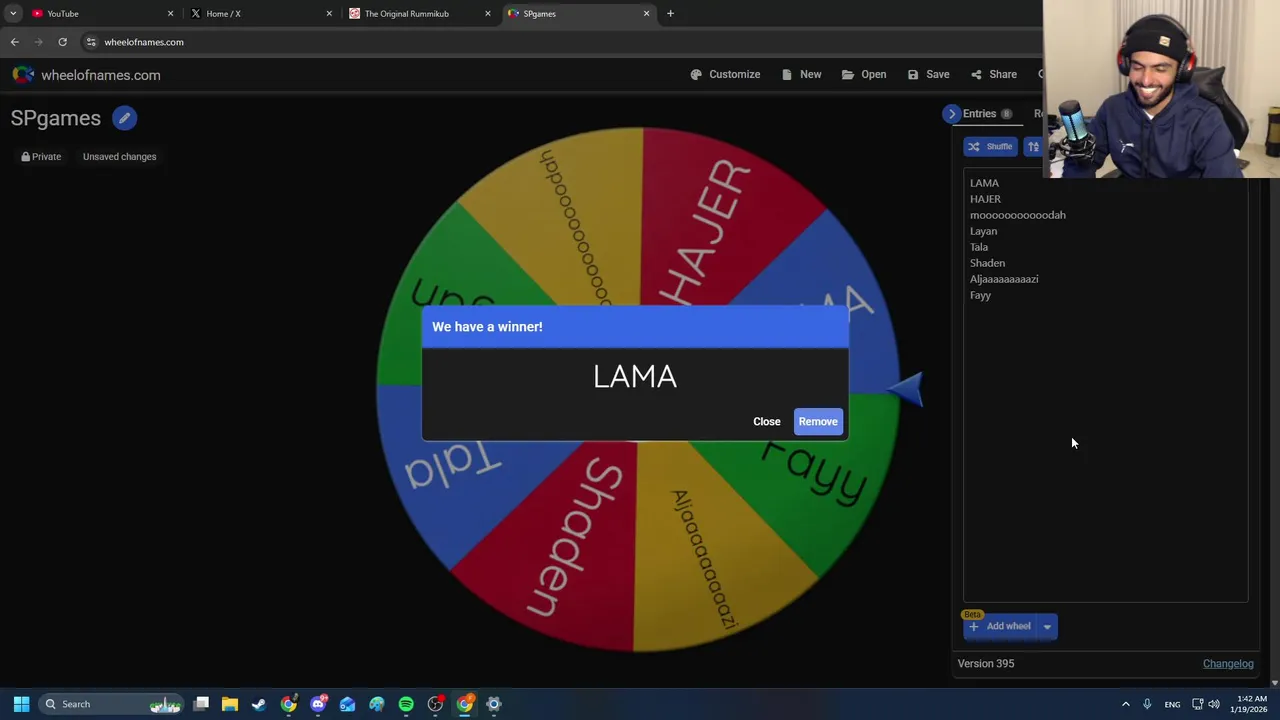View site information icon in address bar
The height and width of the screenshot is (720, 1280).
click(x=91, y=42)
